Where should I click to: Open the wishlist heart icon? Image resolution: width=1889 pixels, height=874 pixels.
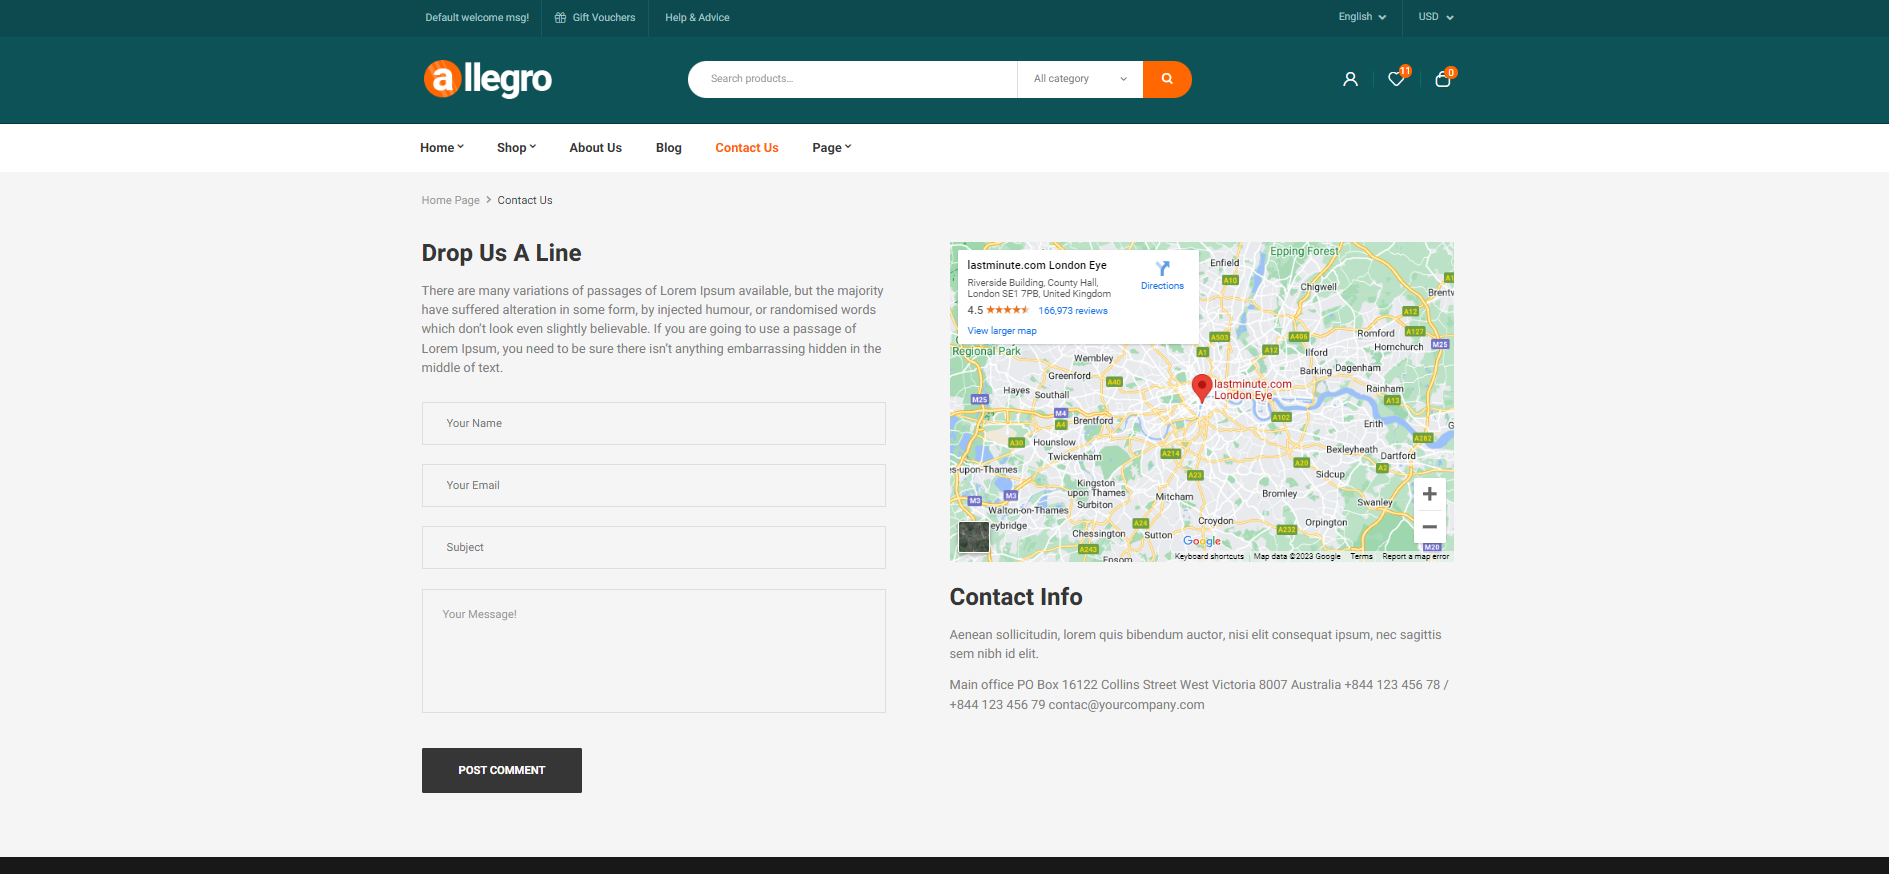(x=1396, y=79)
